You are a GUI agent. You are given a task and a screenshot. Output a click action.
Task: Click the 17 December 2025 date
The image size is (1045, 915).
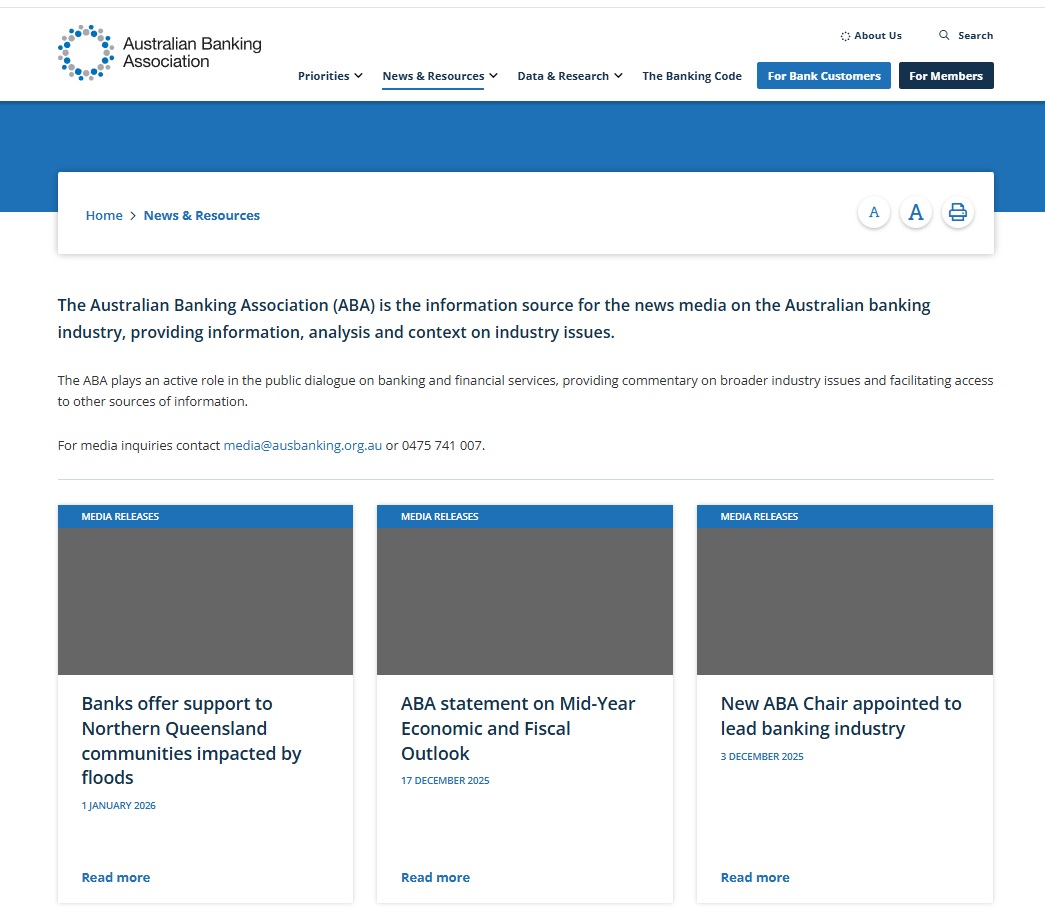(445, 780)
